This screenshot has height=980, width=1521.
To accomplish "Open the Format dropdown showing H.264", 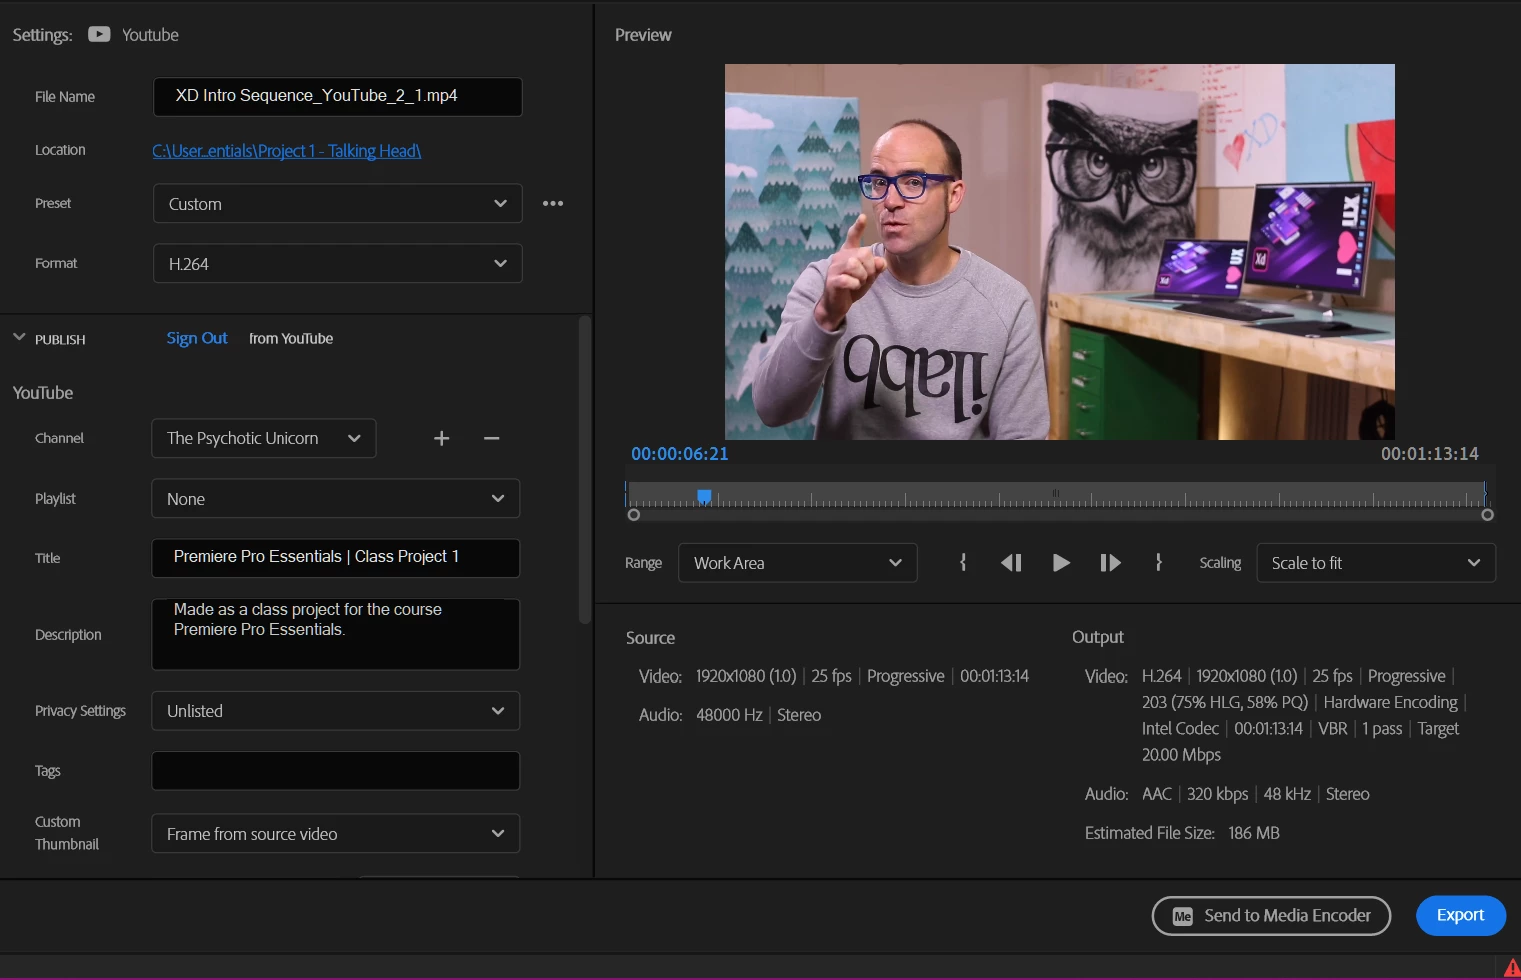I will (x=337, y=263).
